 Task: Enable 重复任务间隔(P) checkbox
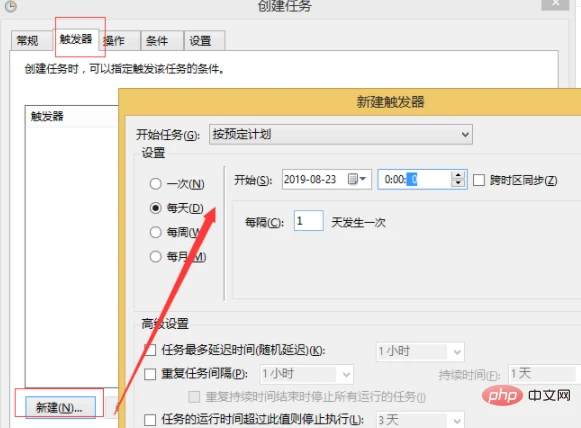150,374
